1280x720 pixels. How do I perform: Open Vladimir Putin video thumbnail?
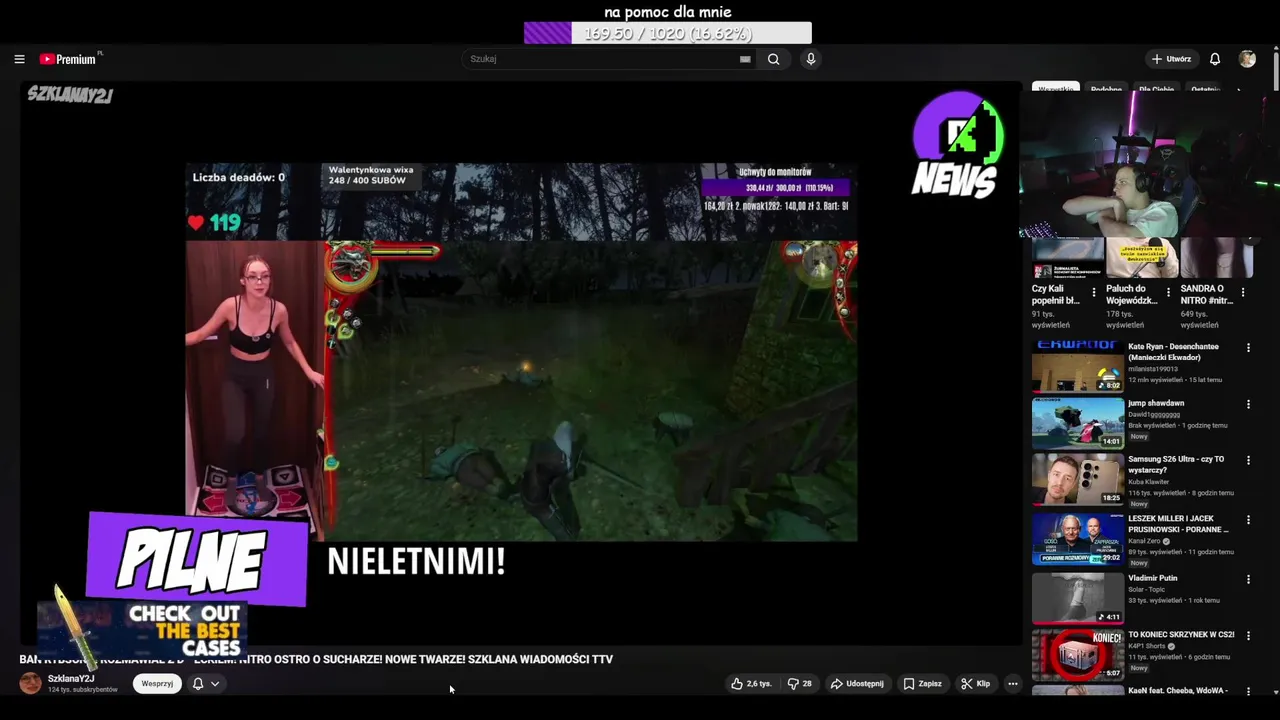pyautogui.click(x=1078, y=598)
